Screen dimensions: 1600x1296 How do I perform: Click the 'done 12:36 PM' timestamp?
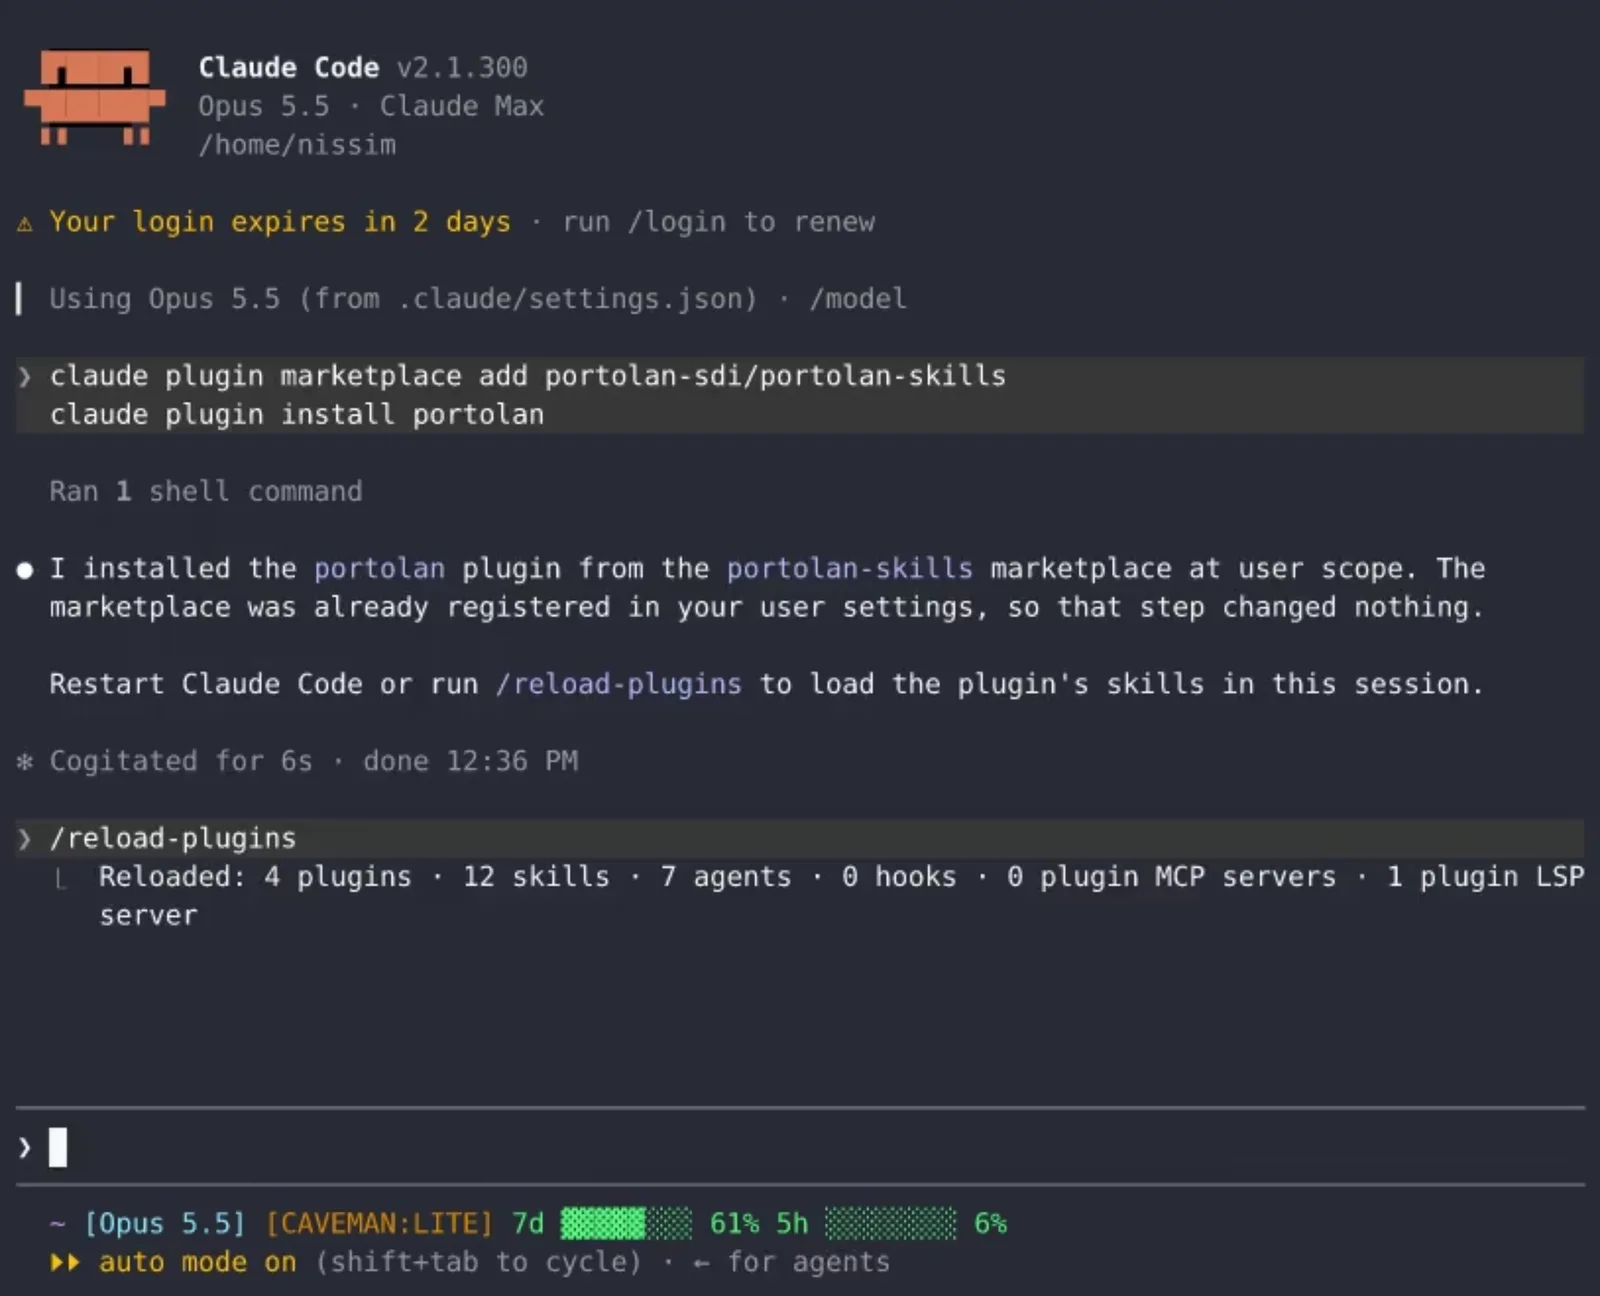pos(471,761)
